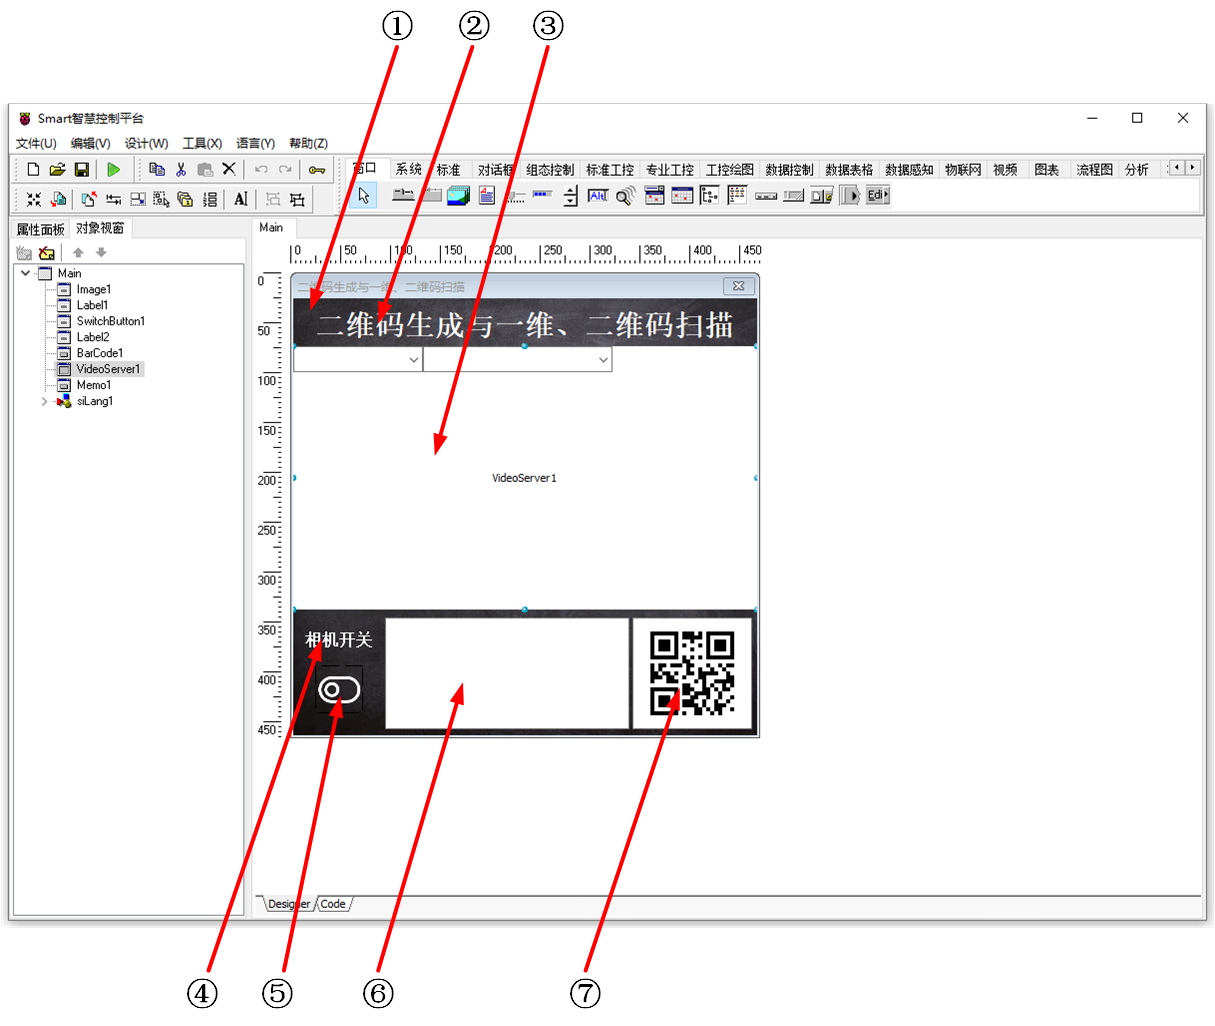This screenshot has height=1026, width=1215.
Task: Collapse the Main tree node
Action: [x=26, y=273]
